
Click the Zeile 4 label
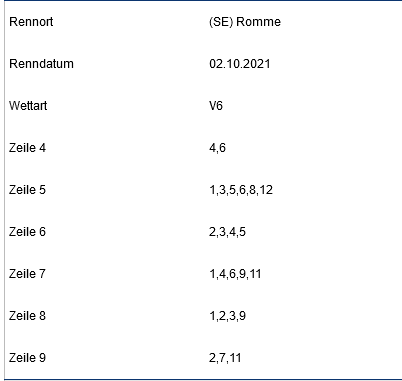(27, 148)
